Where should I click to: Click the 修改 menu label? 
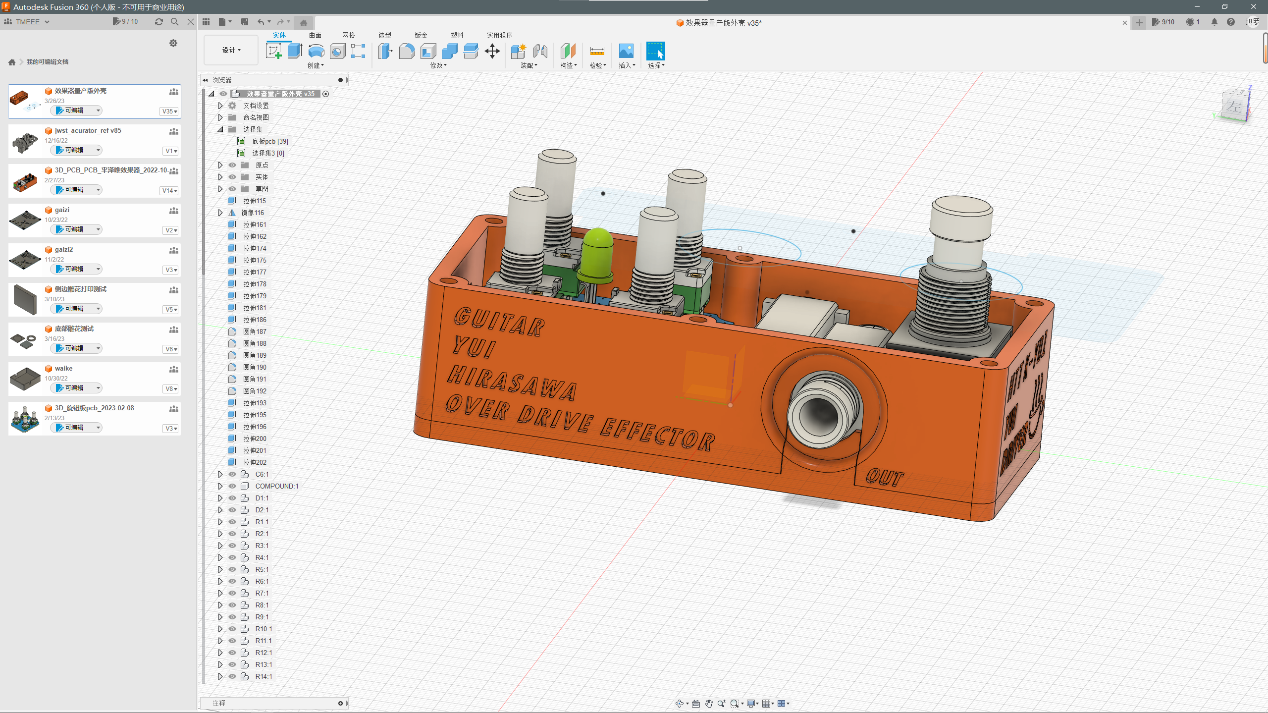point(438,66)
